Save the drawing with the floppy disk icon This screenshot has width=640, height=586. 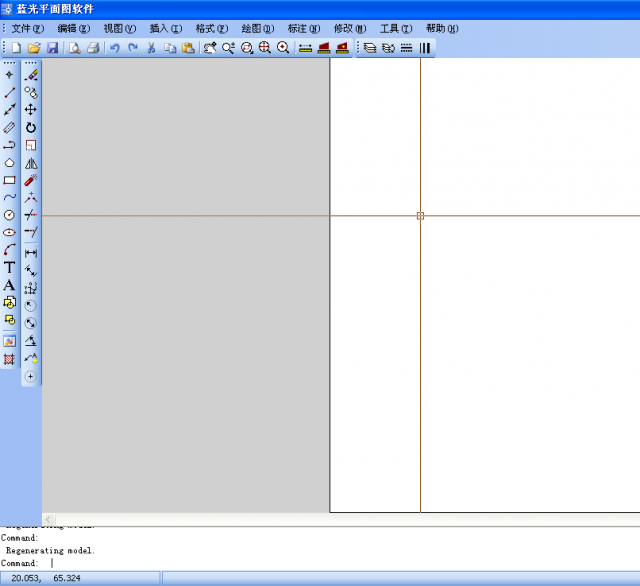(52, 47)
